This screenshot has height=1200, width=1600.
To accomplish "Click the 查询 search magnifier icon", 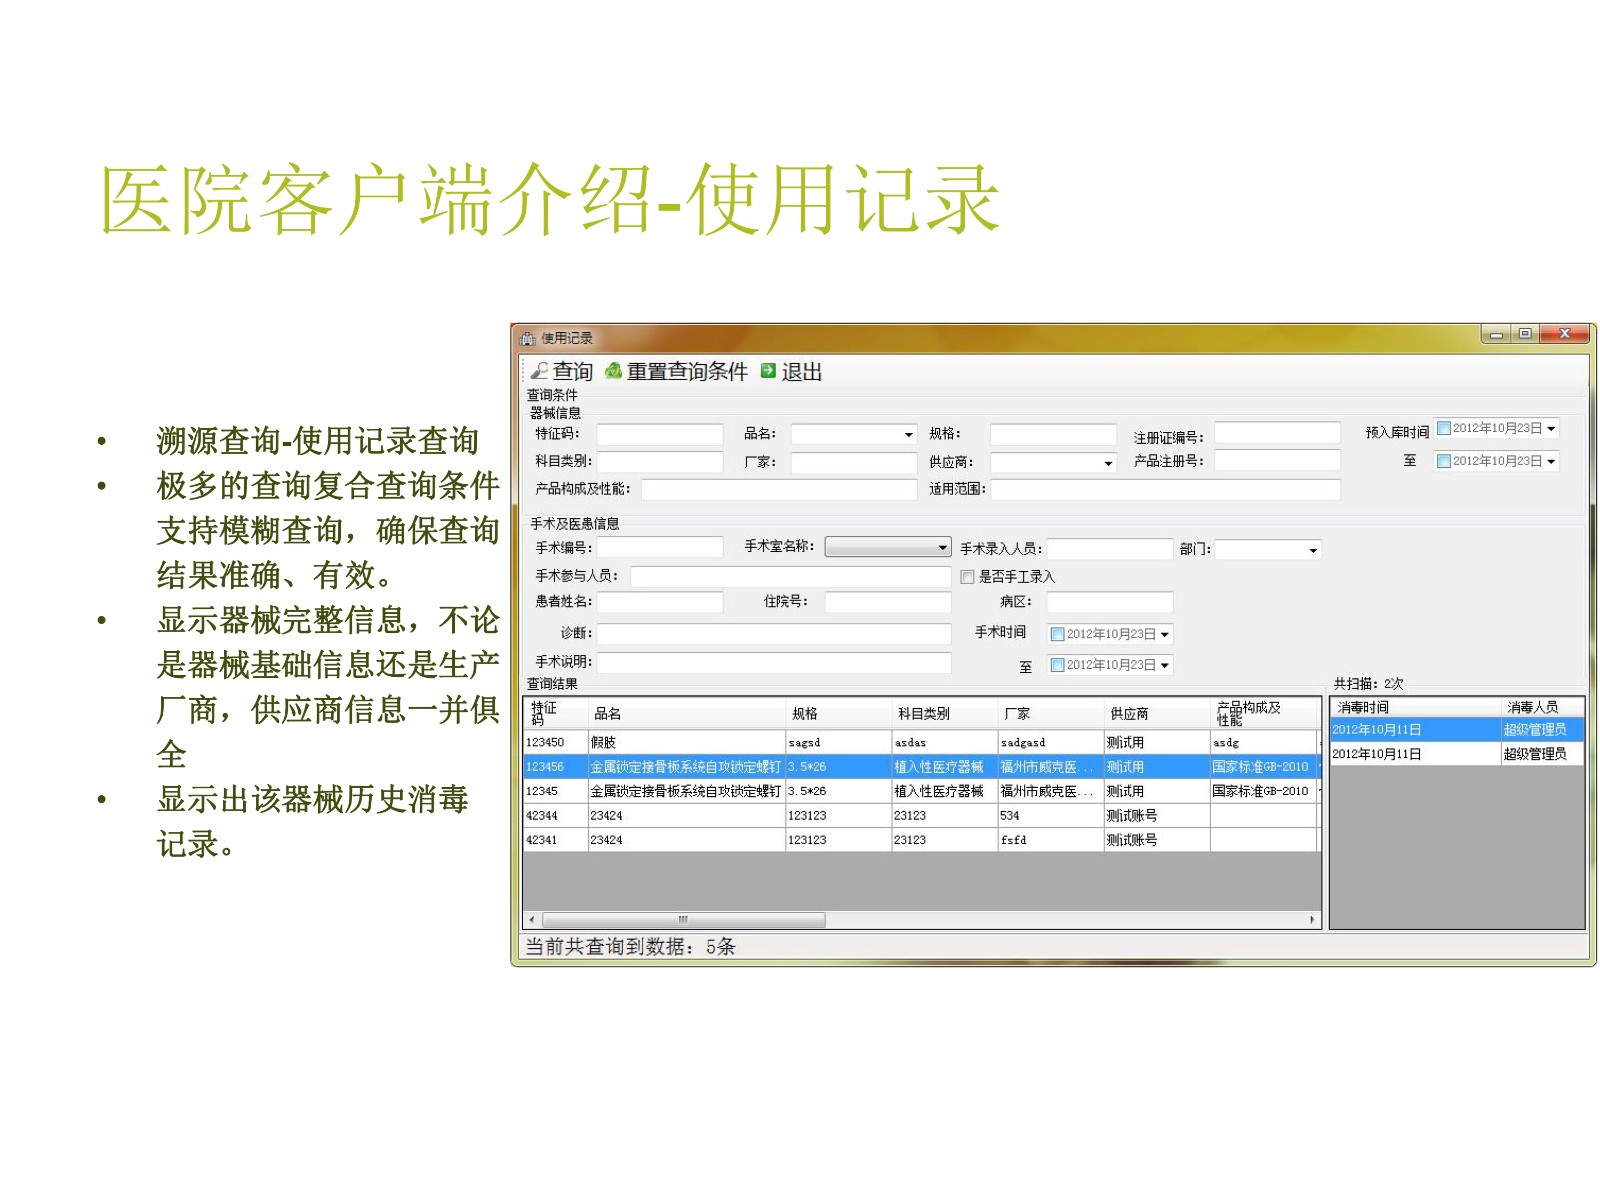I will (539, 371).
